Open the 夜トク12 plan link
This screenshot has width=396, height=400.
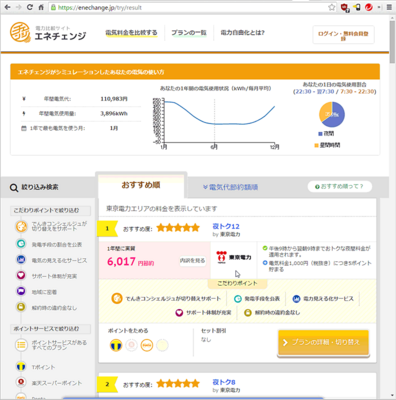pos(226,226)
